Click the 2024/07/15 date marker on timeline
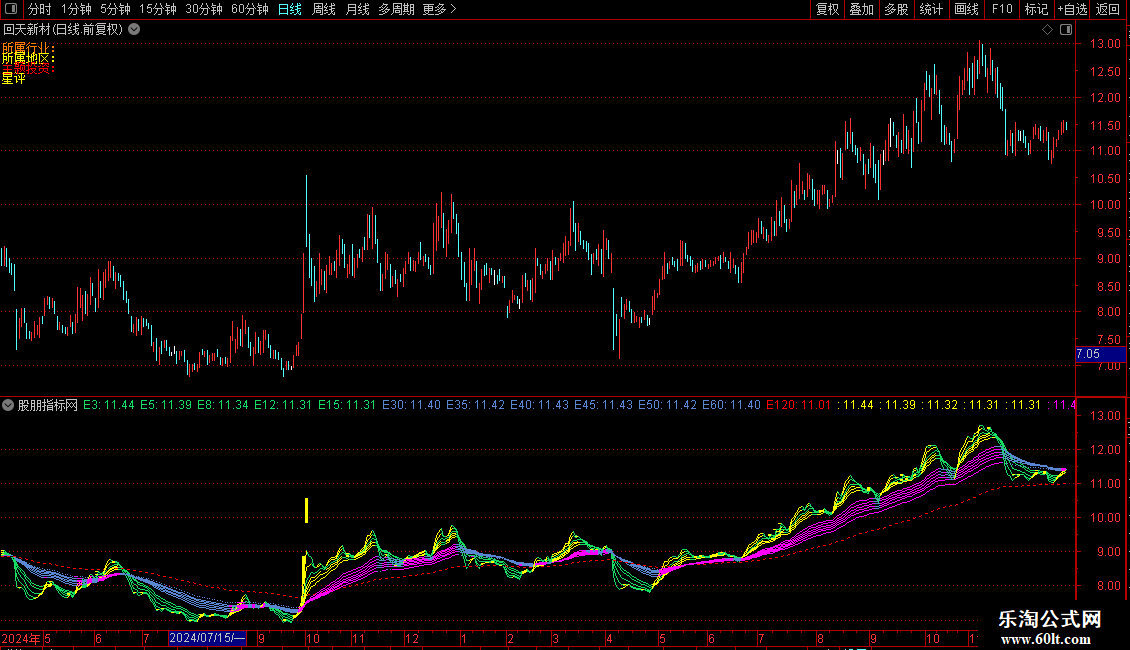Viewport: 1130px width, 650px height. coord(207,638)
